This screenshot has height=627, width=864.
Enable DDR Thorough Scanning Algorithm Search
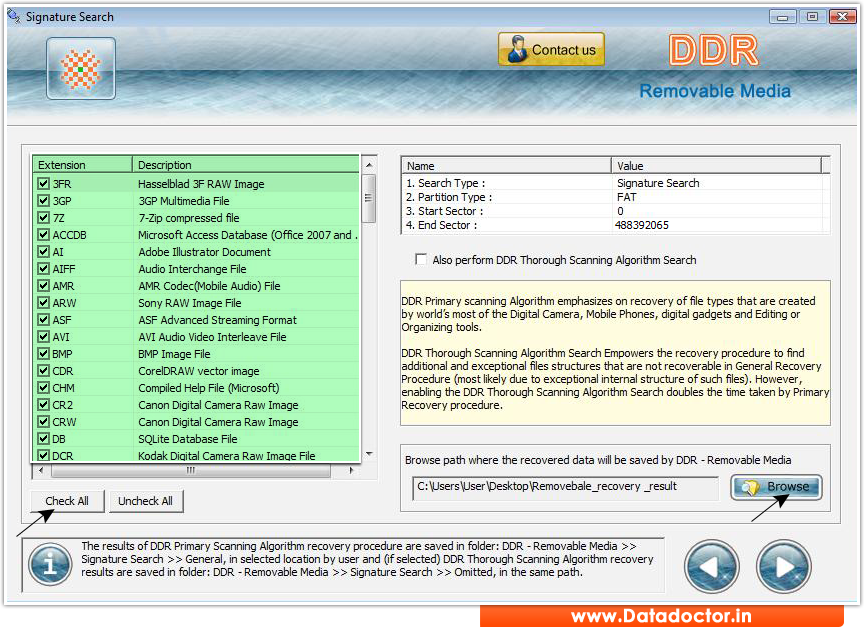421,259
